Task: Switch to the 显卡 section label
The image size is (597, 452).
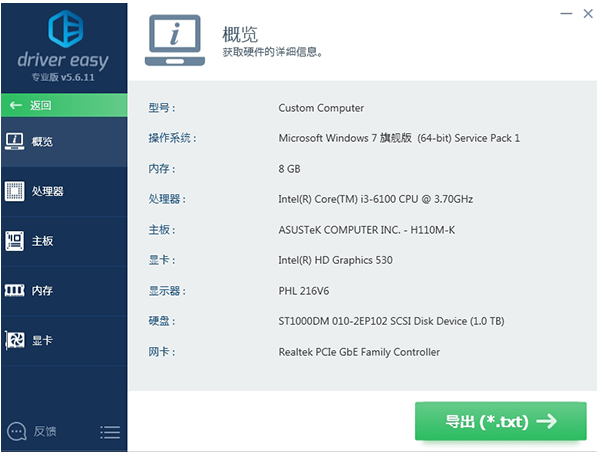Action: coord(42,340)
